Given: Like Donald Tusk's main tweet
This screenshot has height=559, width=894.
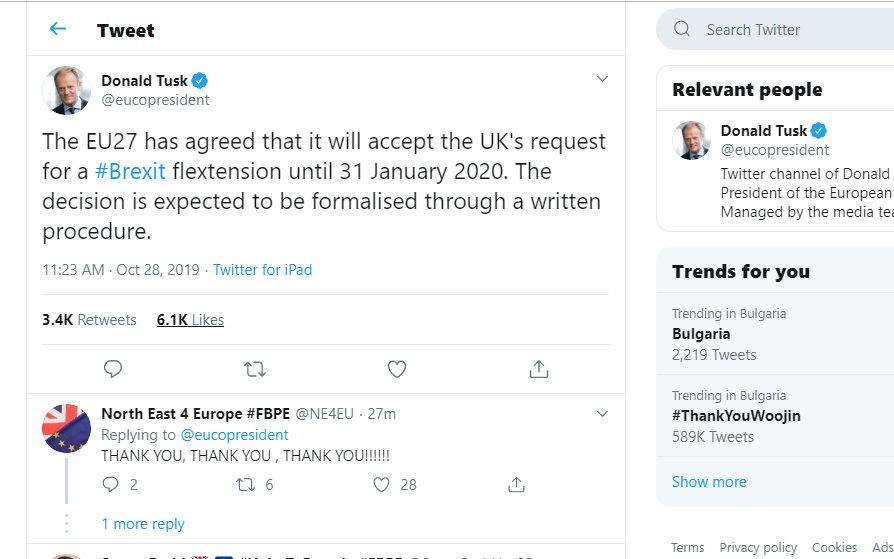Looking at the screenshot, I should pos(397,369).
